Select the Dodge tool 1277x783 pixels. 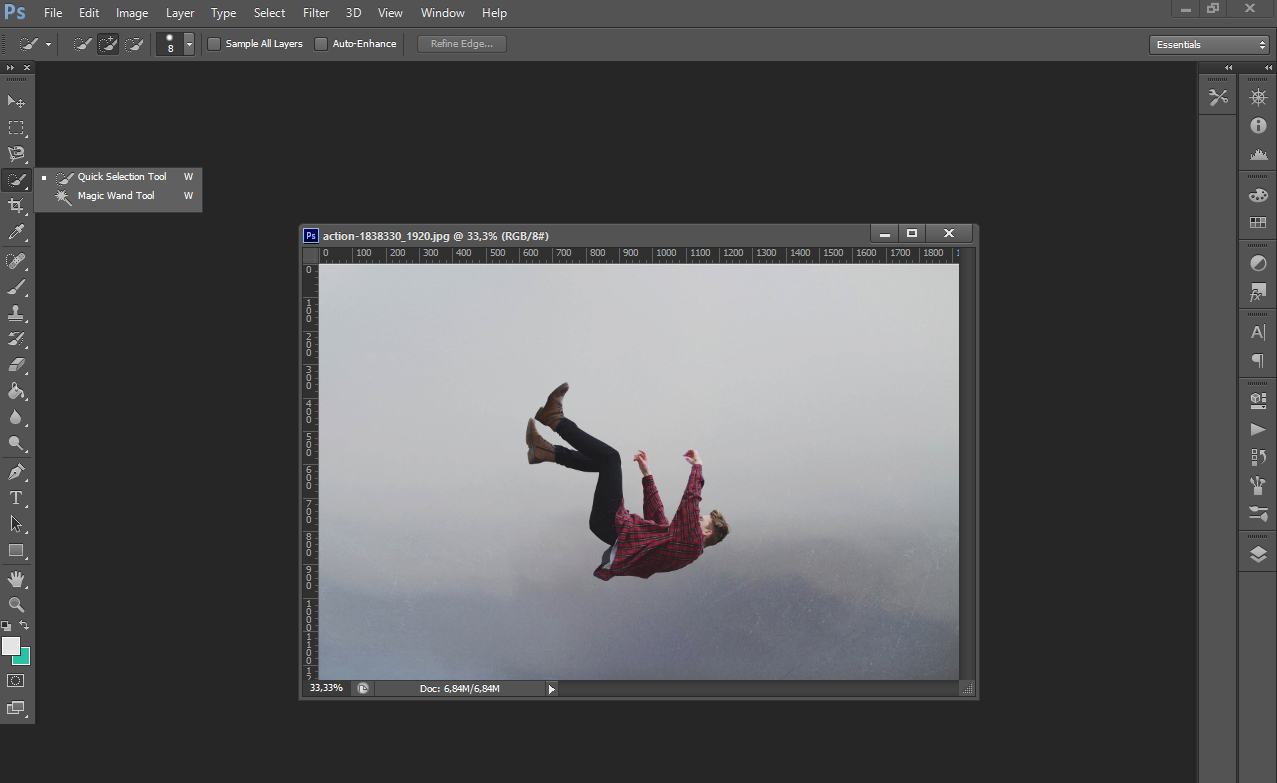(x=16, y=443)
